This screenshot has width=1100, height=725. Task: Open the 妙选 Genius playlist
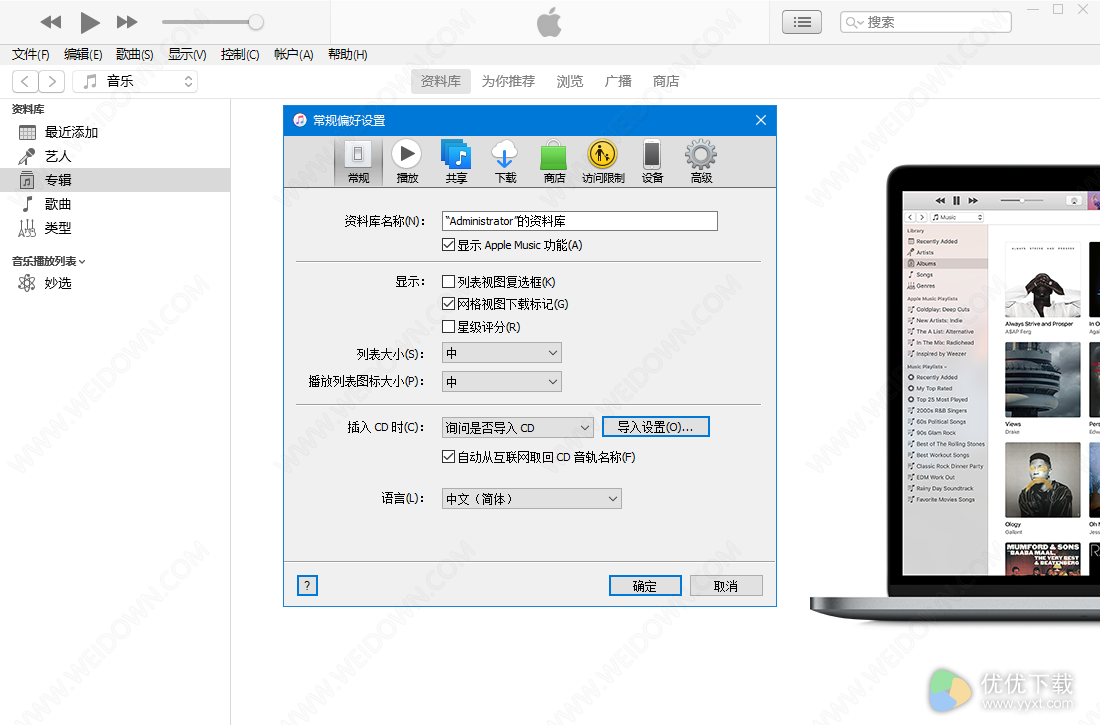point(115,283)
